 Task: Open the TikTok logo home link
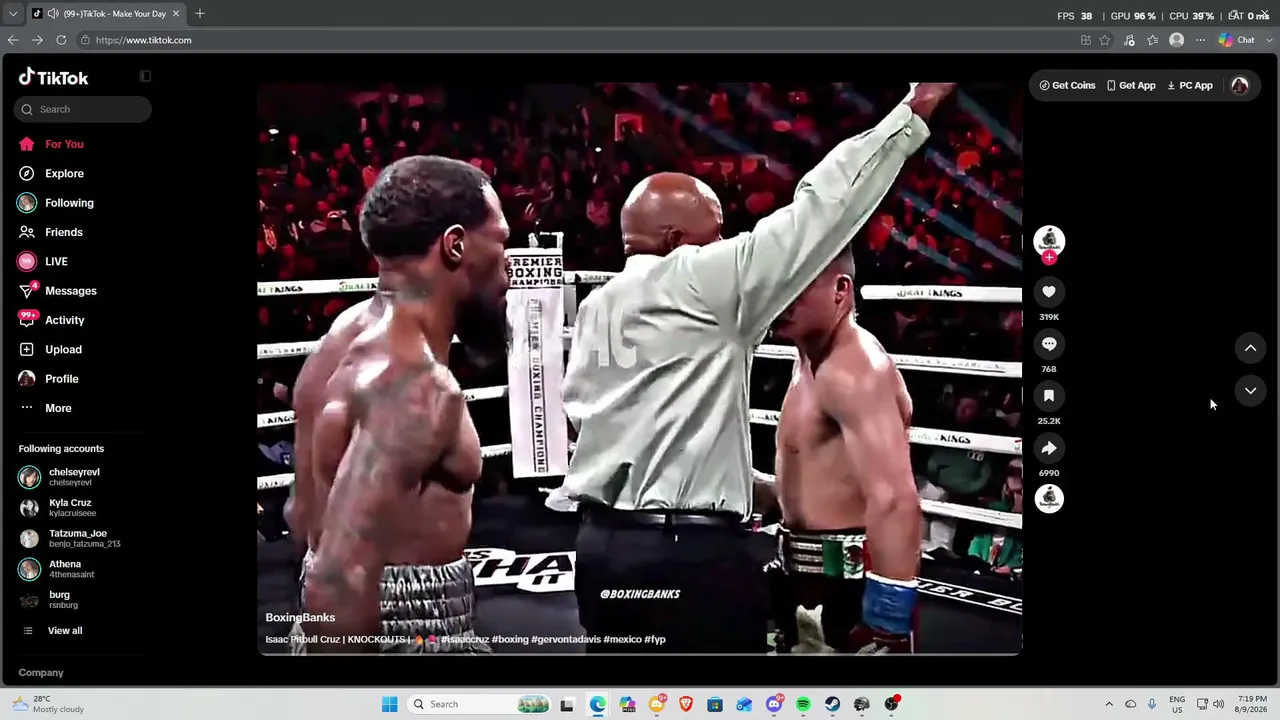coord(54,78)
